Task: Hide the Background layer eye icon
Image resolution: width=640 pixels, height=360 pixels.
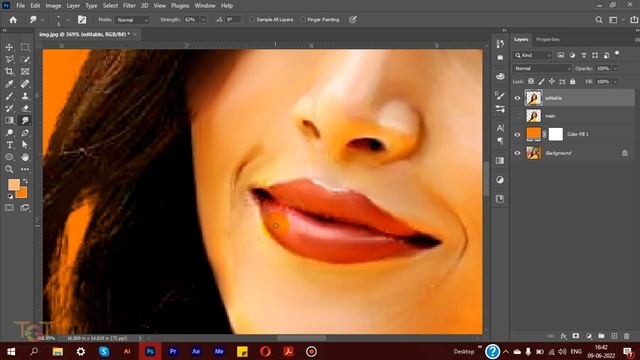Action: tap(517, 153)
